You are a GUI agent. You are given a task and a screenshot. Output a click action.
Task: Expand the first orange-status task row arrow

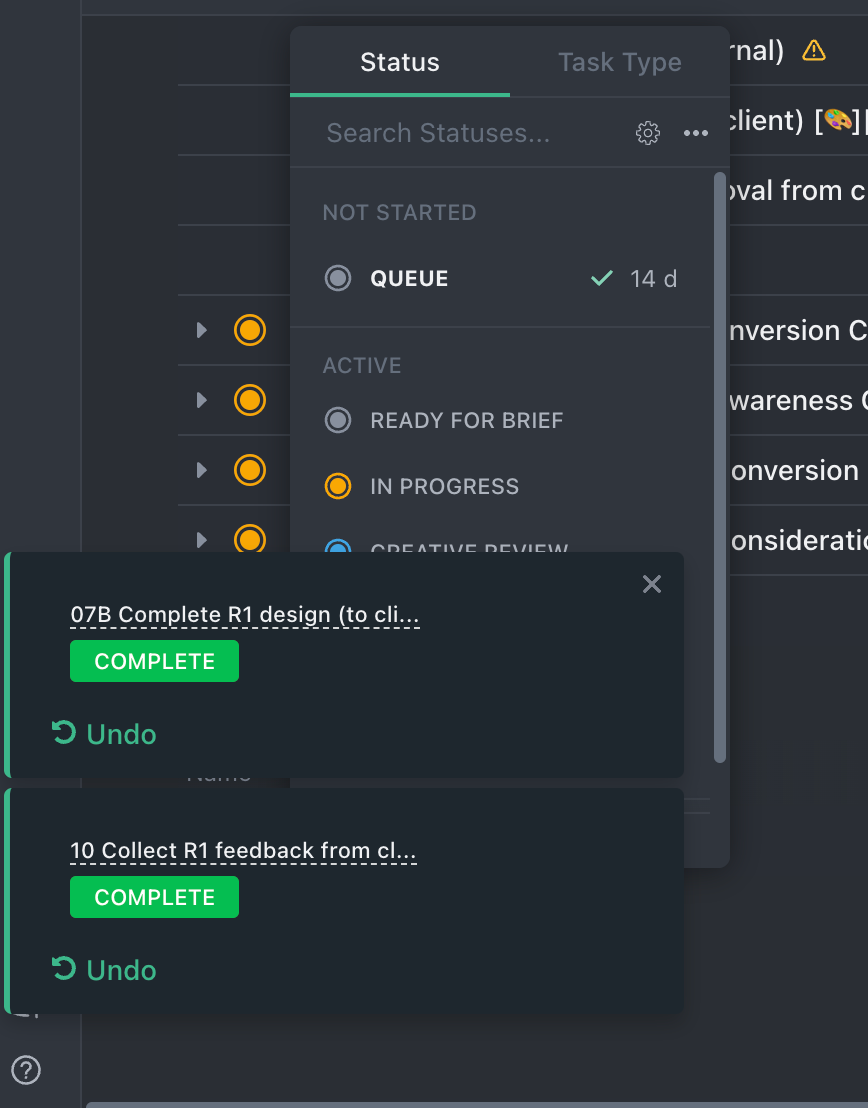tap(201, 330)
